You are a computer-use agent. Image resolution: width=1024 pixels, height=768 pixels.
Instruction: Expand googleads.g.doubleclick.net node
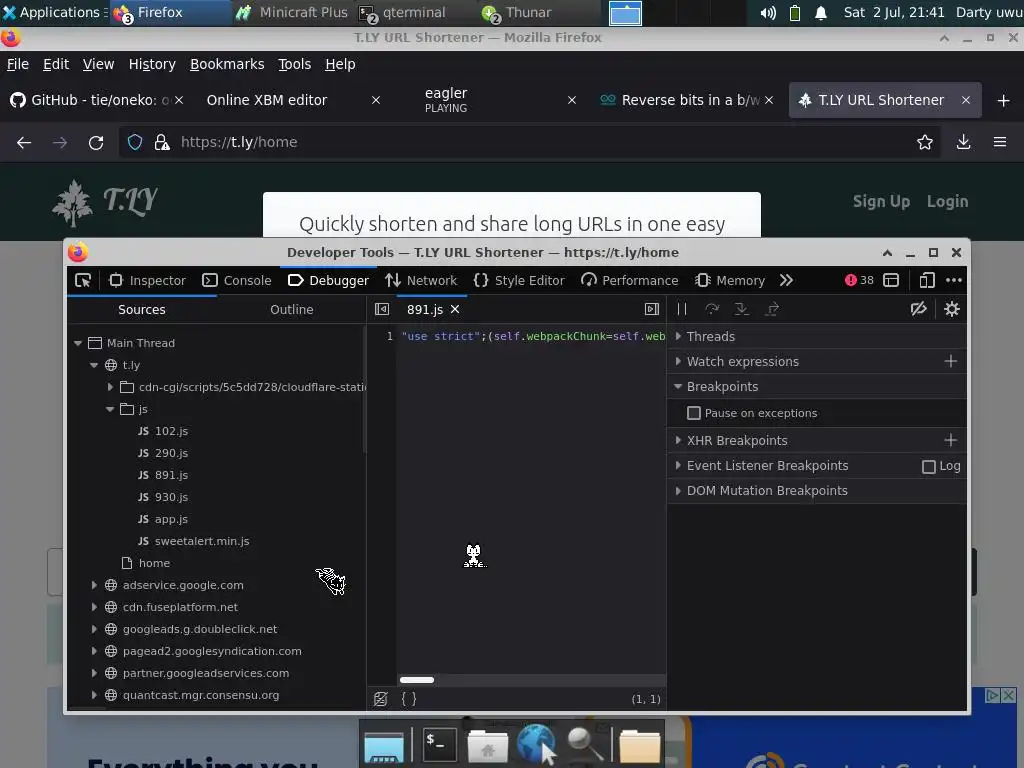point(94,629)
